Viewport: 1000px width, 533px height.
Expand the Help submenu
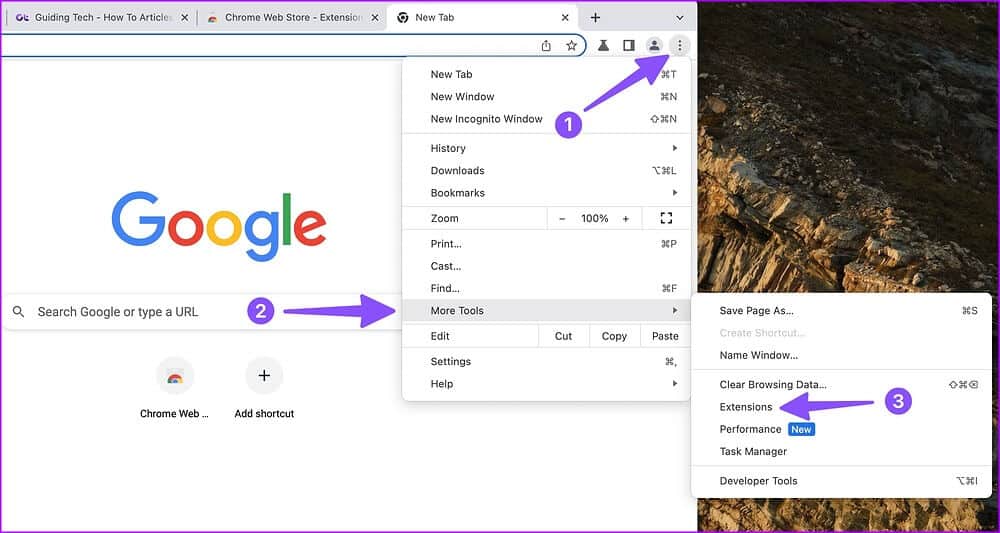click(x=547, y=384)
